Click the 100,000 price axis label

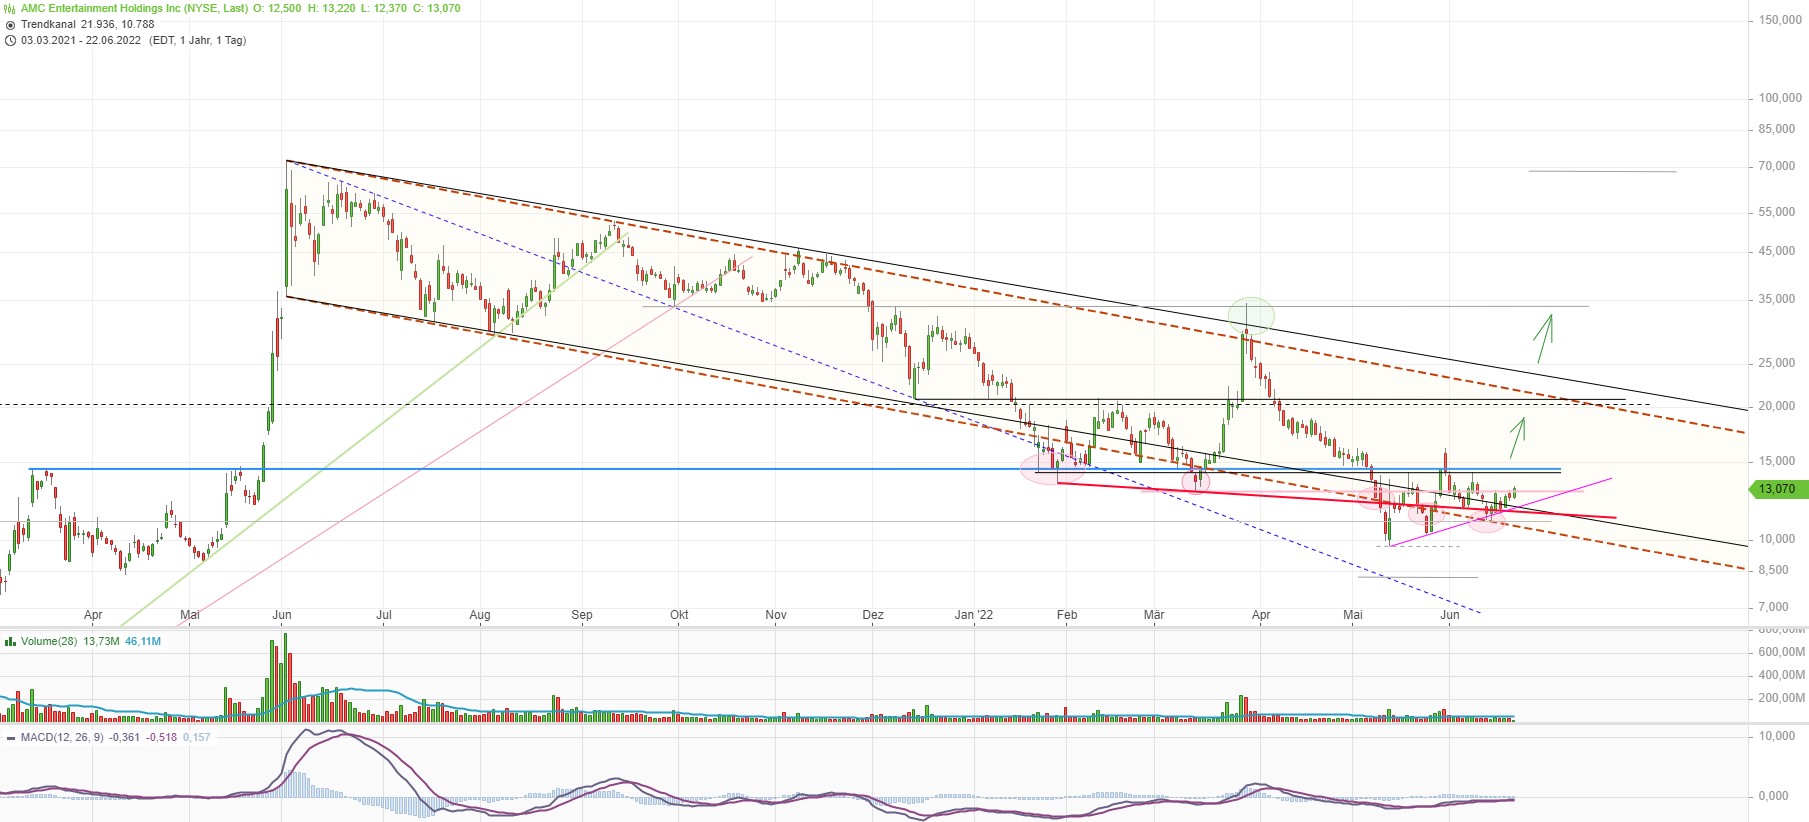(x=1780, y=98)
